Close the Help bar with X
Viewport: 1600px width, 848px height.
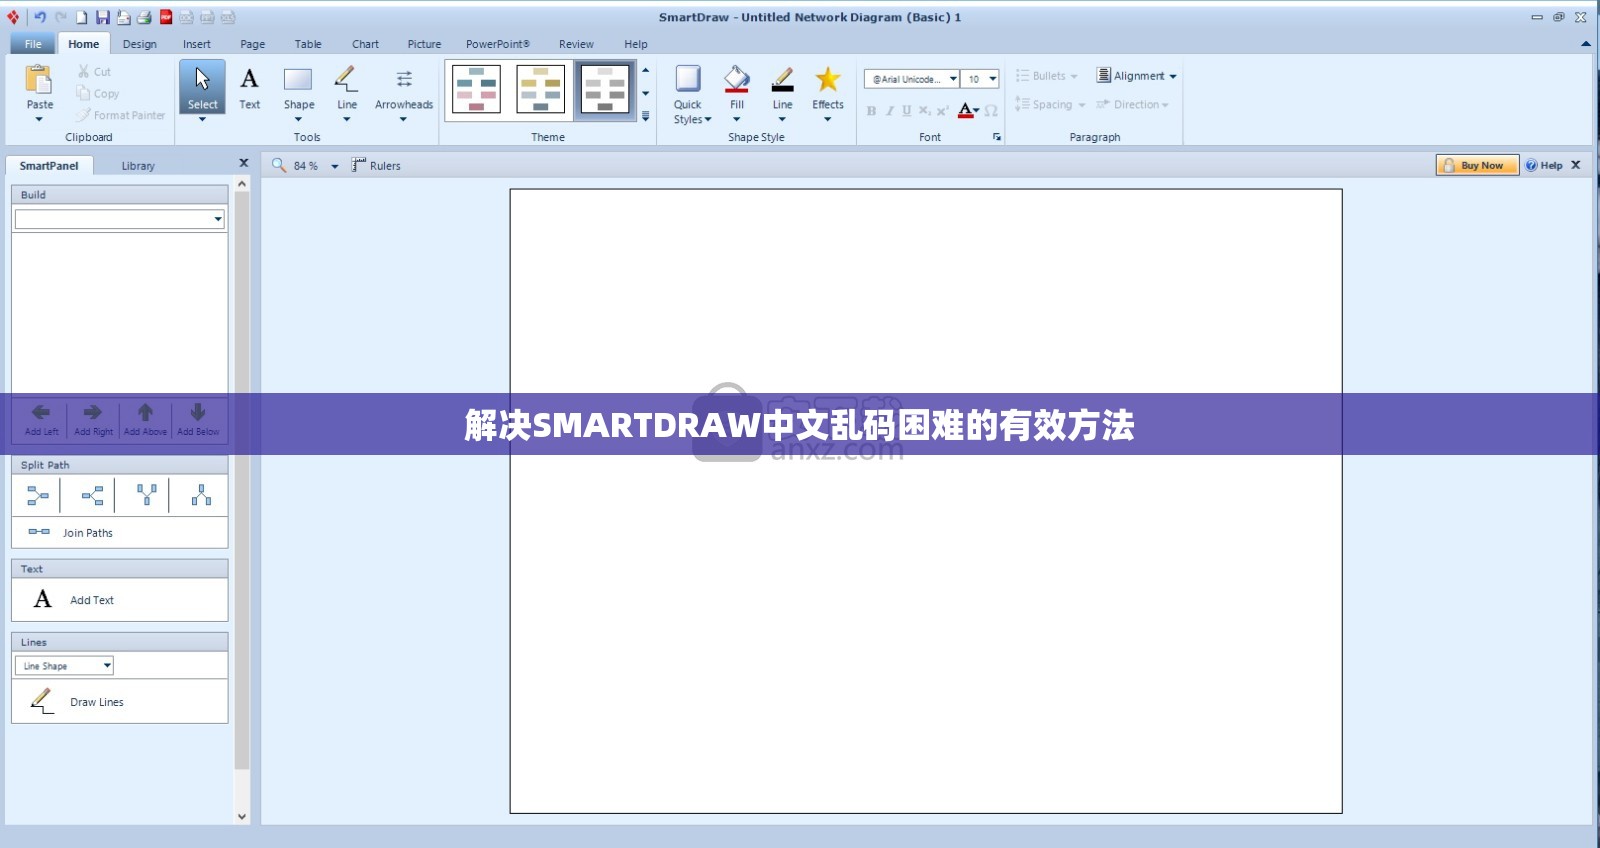(x=1576, y=165)
